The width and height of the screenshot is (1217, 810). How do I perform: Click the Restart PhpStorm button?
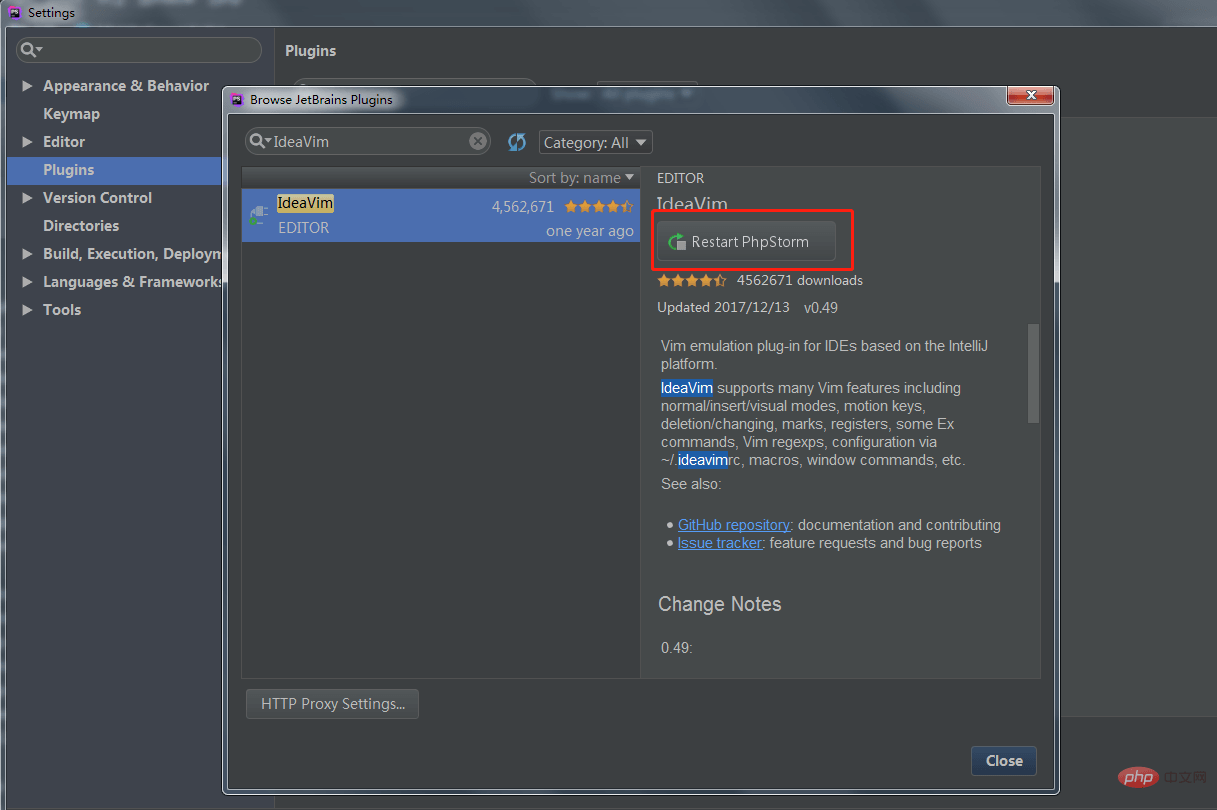pyautogui.click(x=746, y=241)
